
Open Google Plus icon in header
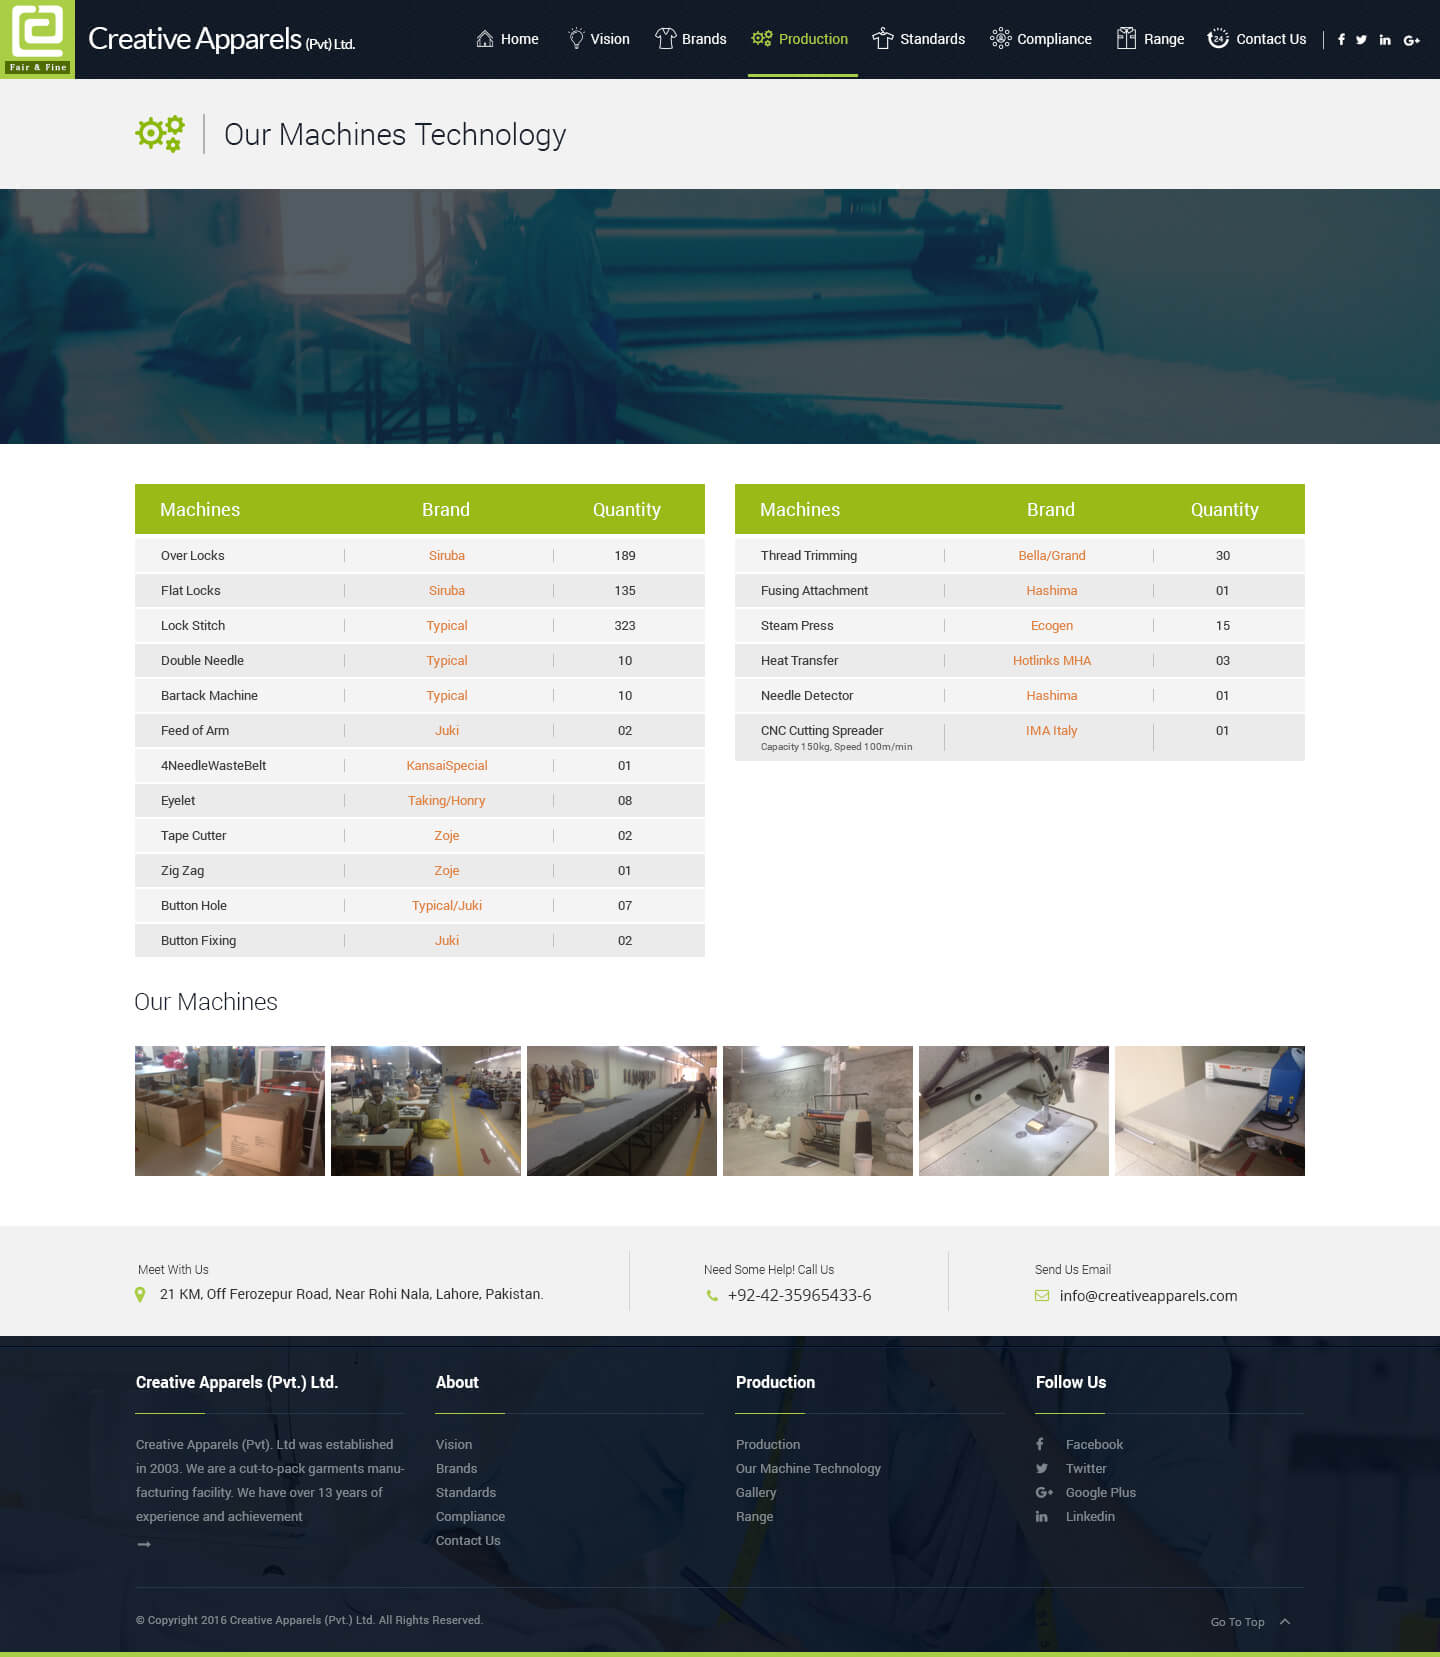(x=1412, y=40)
